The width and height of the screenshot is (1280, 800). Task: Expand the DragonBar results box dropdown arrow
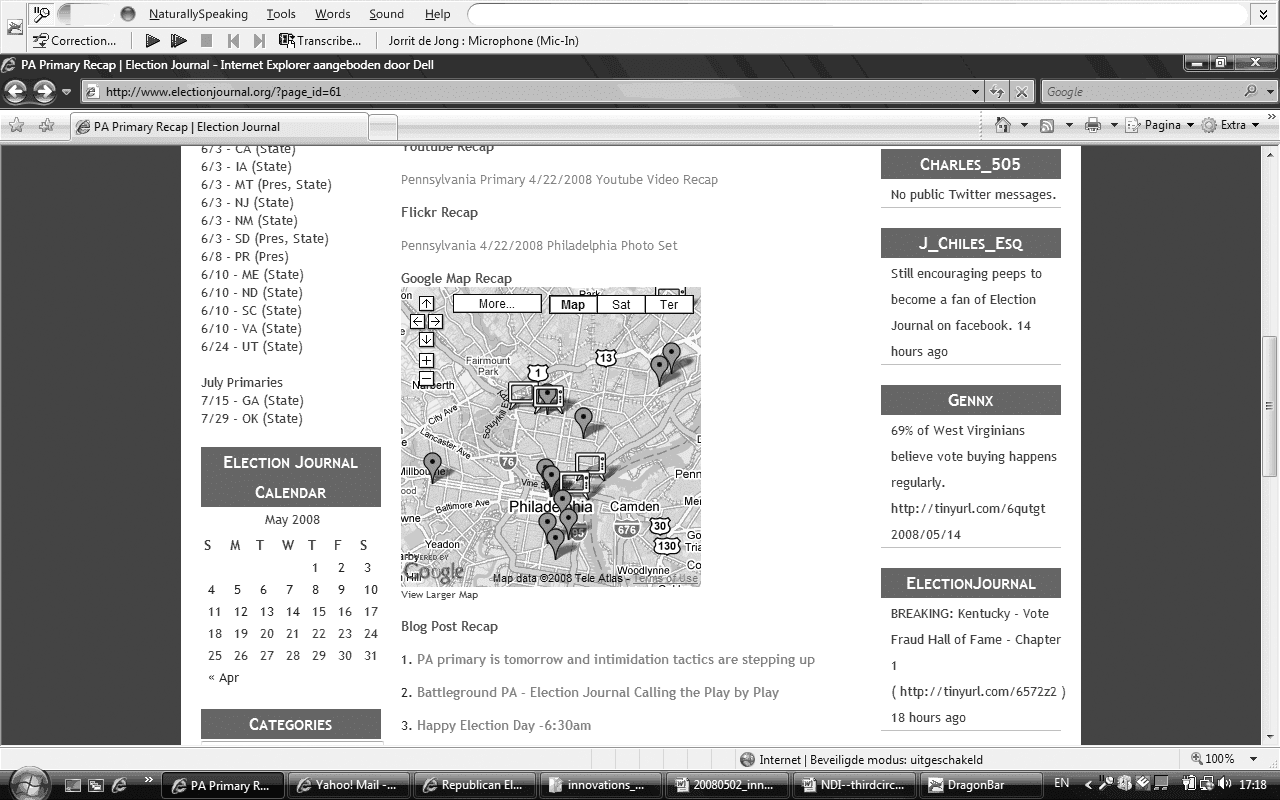pos(1264,14)
